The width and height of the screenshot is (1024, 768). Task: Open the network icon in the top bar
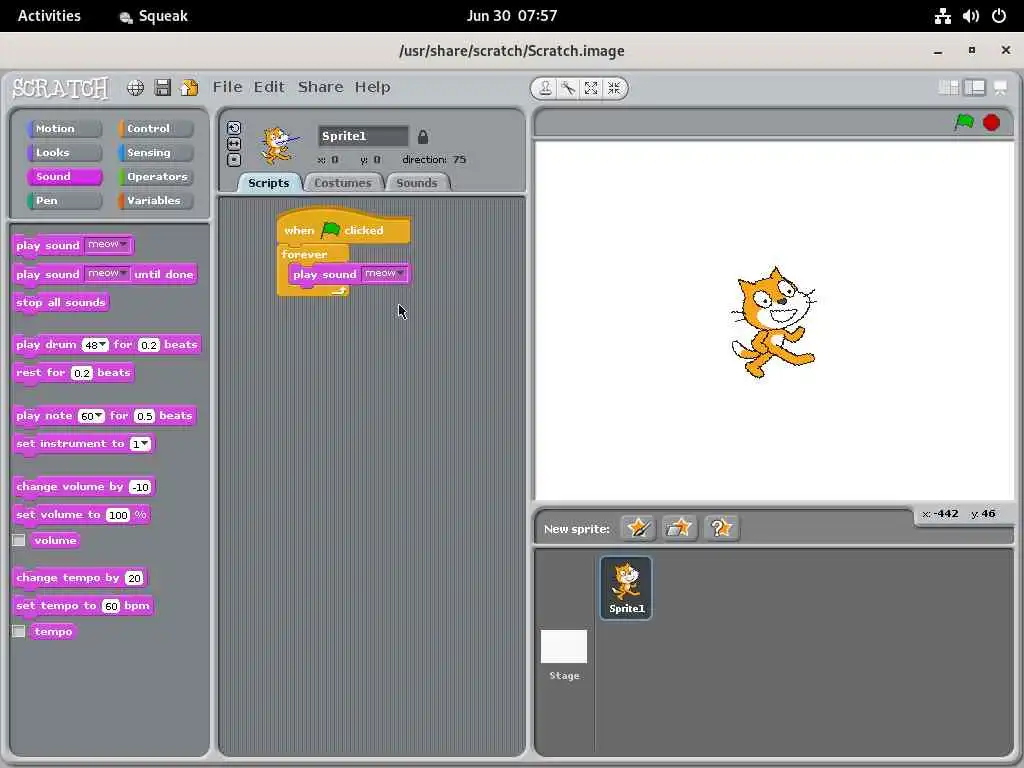(942, 16)
